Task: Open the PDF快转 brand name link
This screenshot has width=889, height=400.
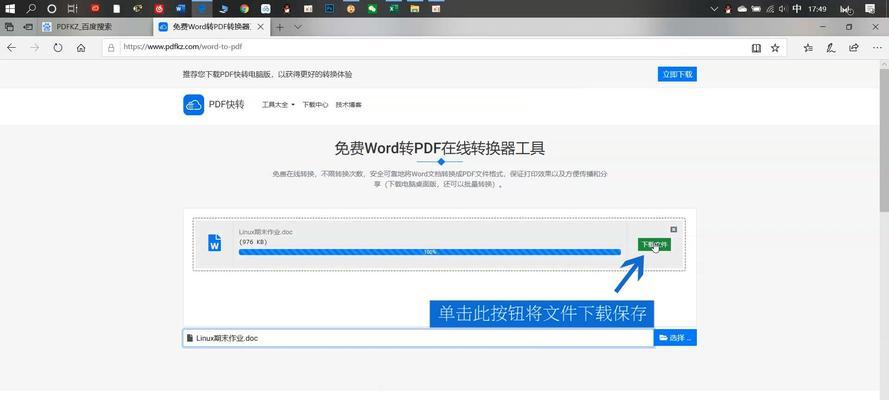Action: (x=226, y=105)
